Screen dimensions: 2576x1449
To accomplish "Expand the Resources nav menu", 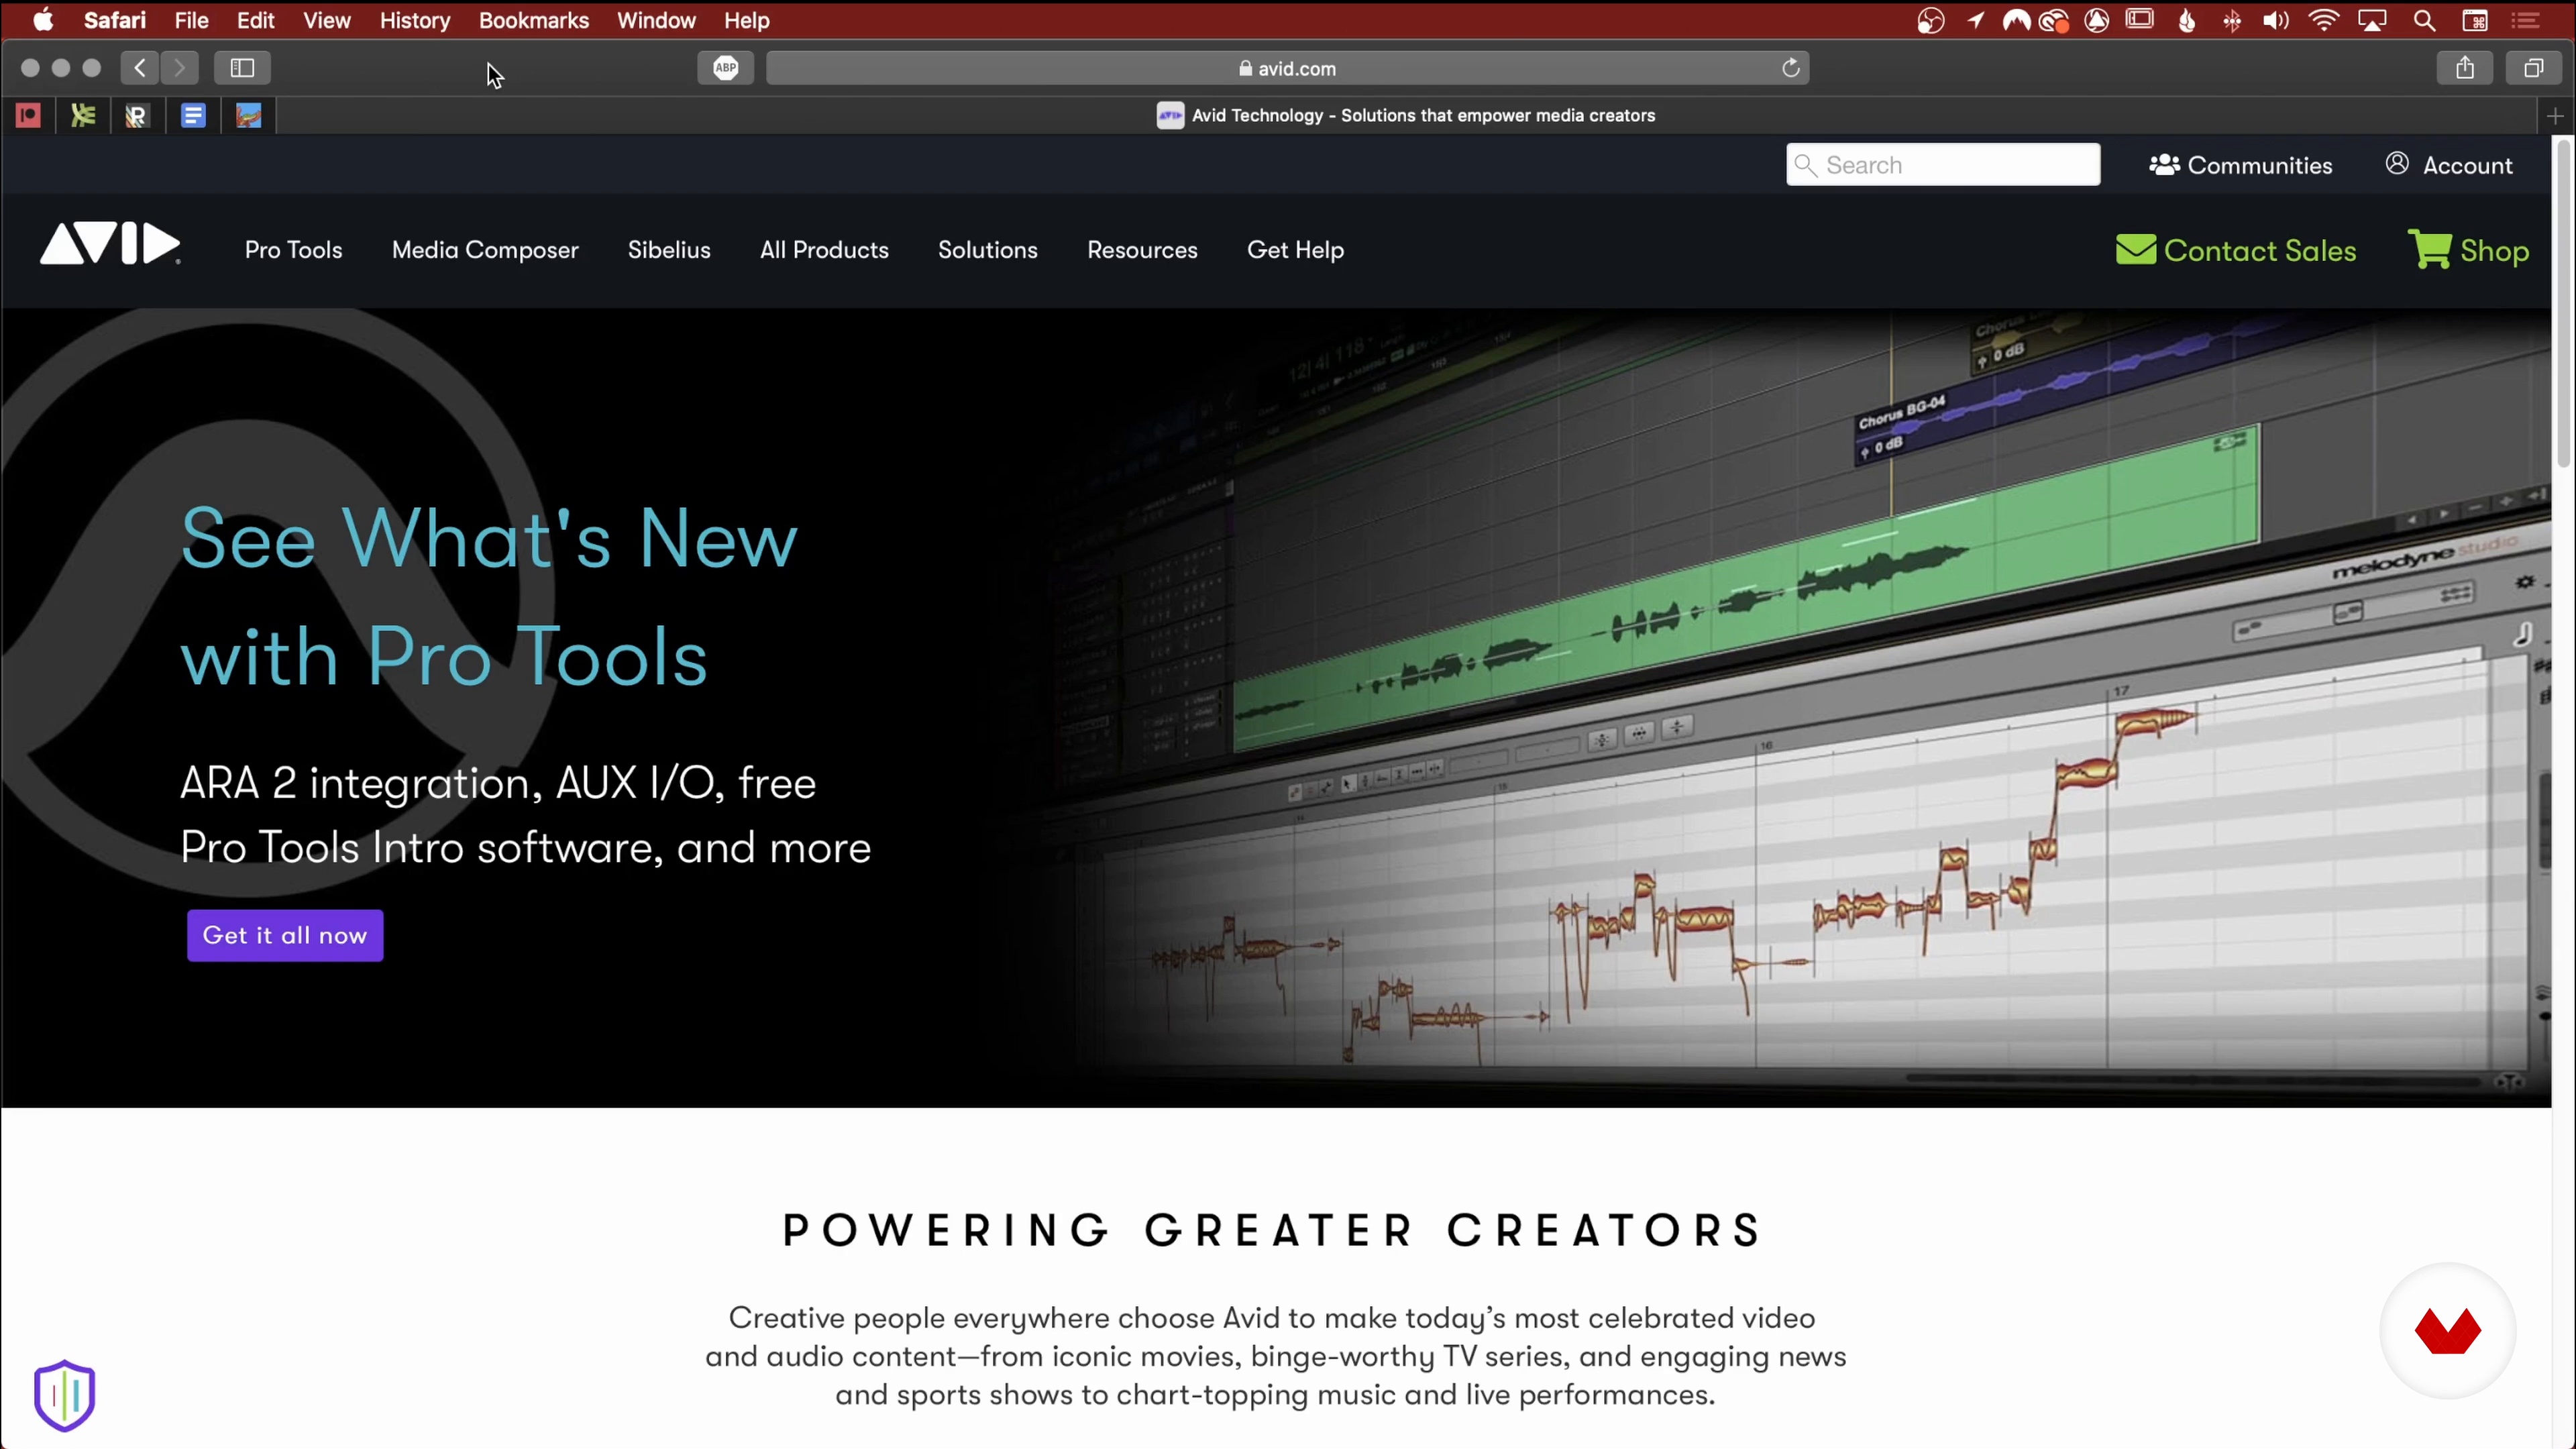I will click(x=1142, y=250).
